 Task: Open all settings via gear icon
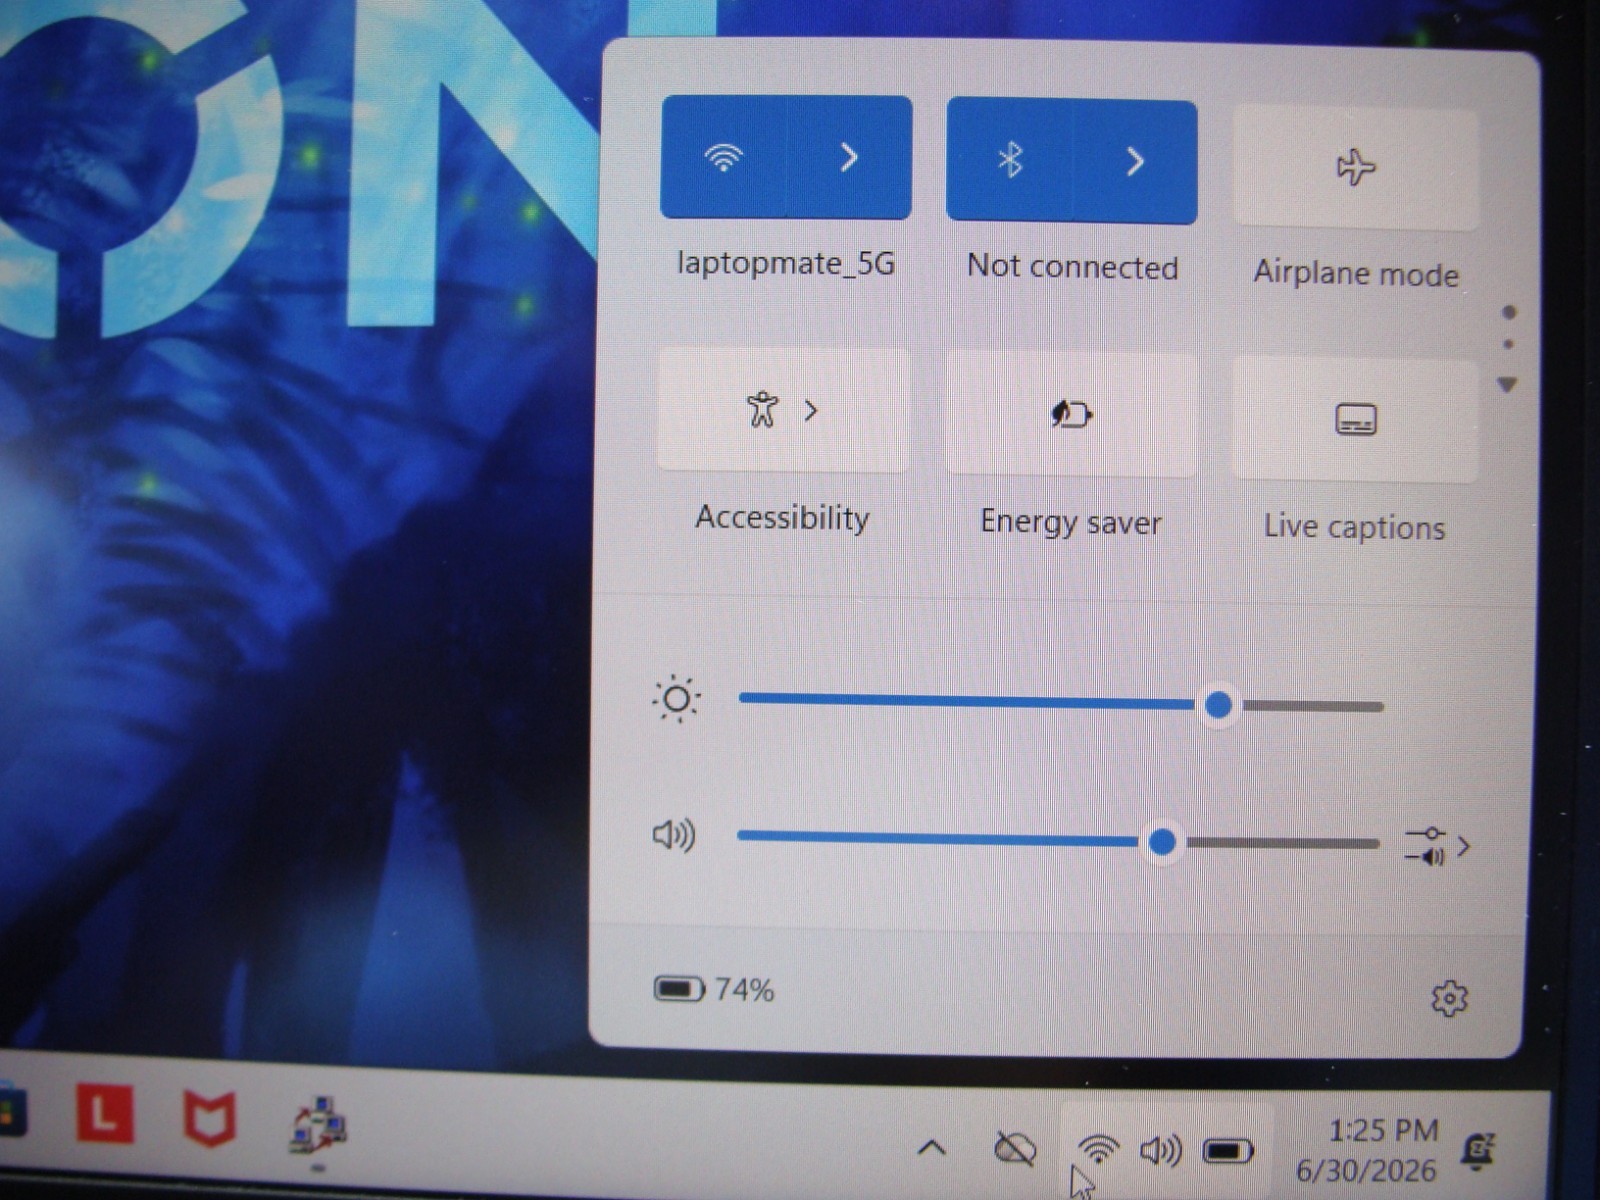tap(1450, 997)
